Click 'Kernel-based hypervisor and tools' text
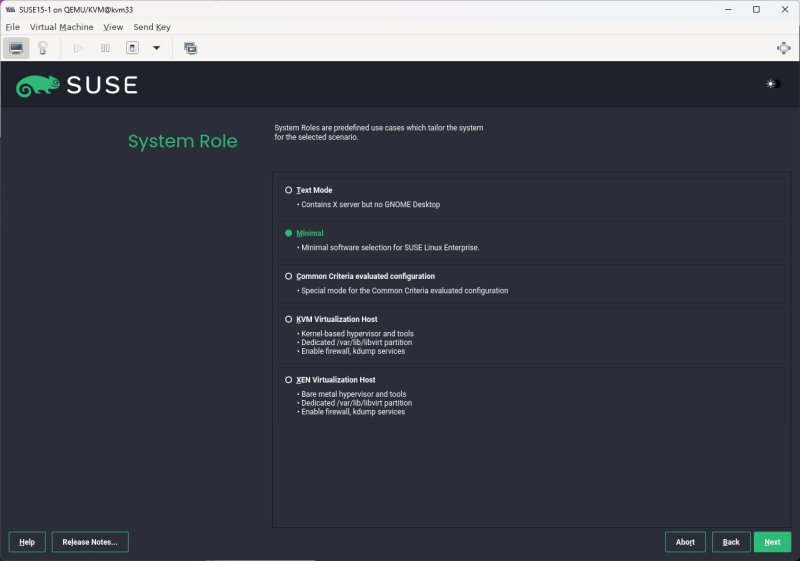 coord(357,334)
